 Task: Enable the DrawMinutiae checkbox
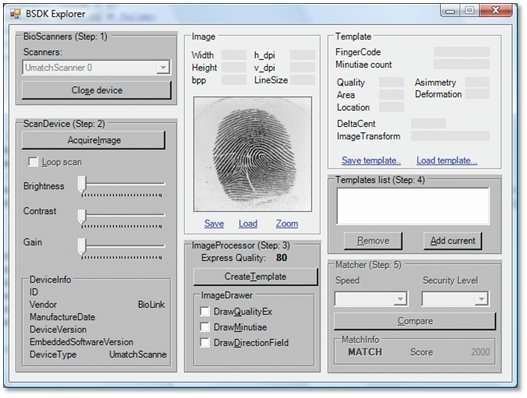pos(205,327)
